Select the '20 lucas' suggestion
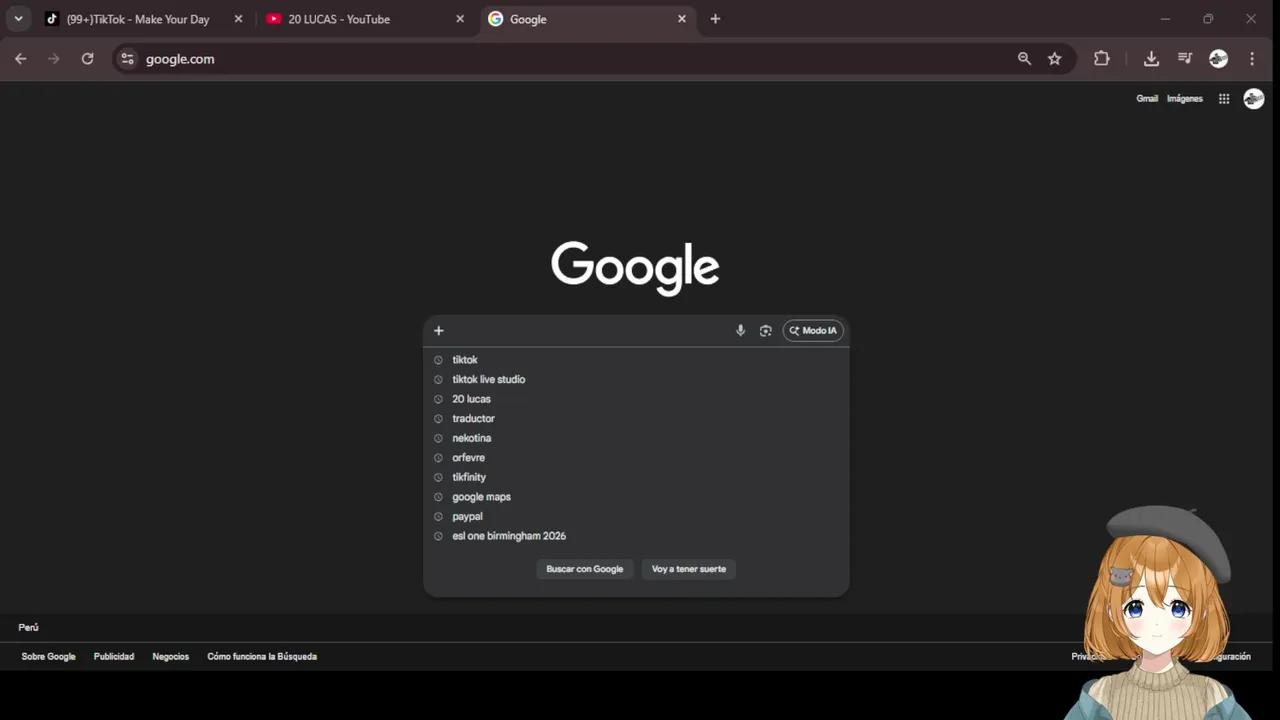The image size is (1280, 720). click(636, 399)
